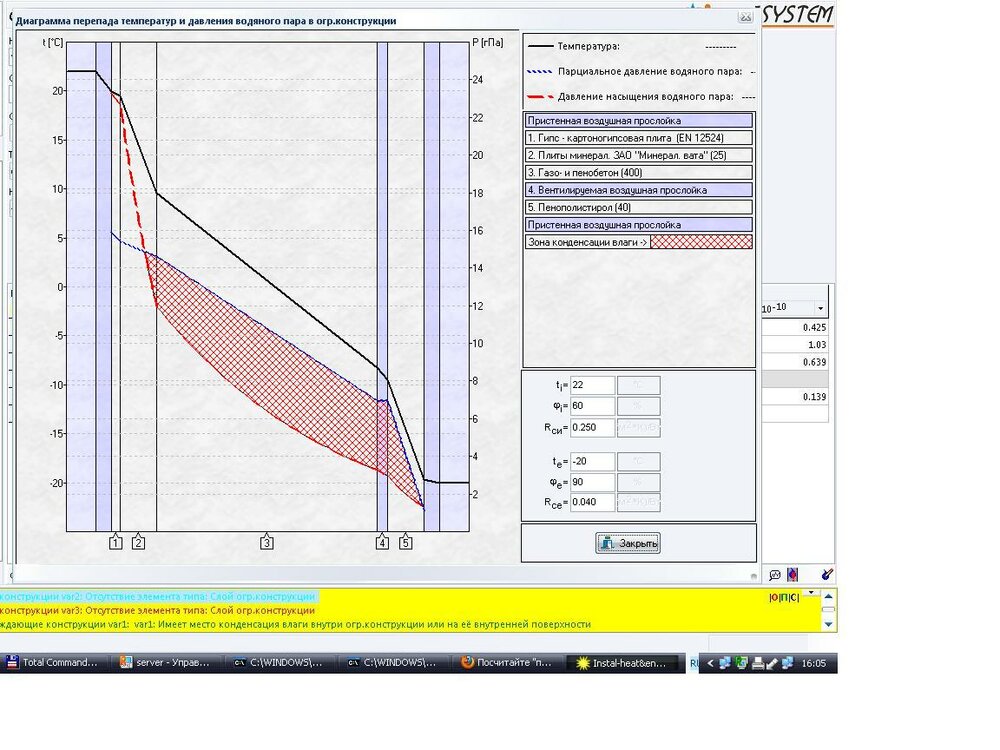Click the ti interior temperature input field
The width and height of the screenshot is (1000, 750).
(x=592, y=386)
